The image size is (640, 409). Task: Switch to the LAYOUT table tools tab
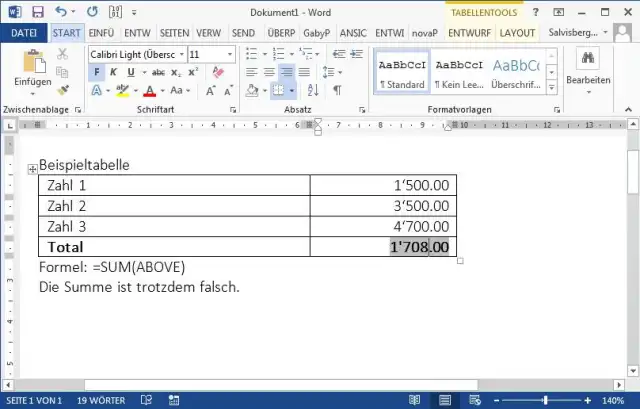[518, 33]
